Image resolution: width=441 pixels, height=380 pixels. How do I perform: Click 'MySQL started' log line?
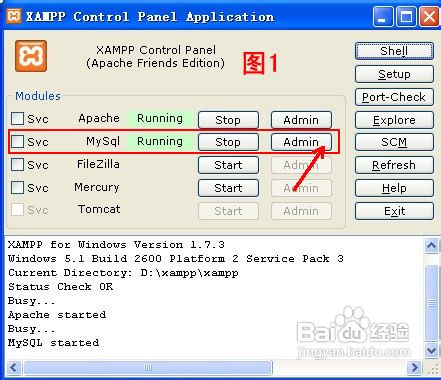53,343
